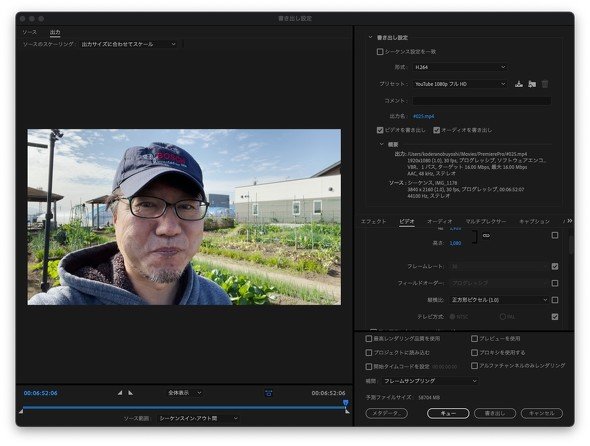The height and width of the screenshot is (446, 590).
Task: Switch to the ソース tab
Action: (x=29, y=32)
